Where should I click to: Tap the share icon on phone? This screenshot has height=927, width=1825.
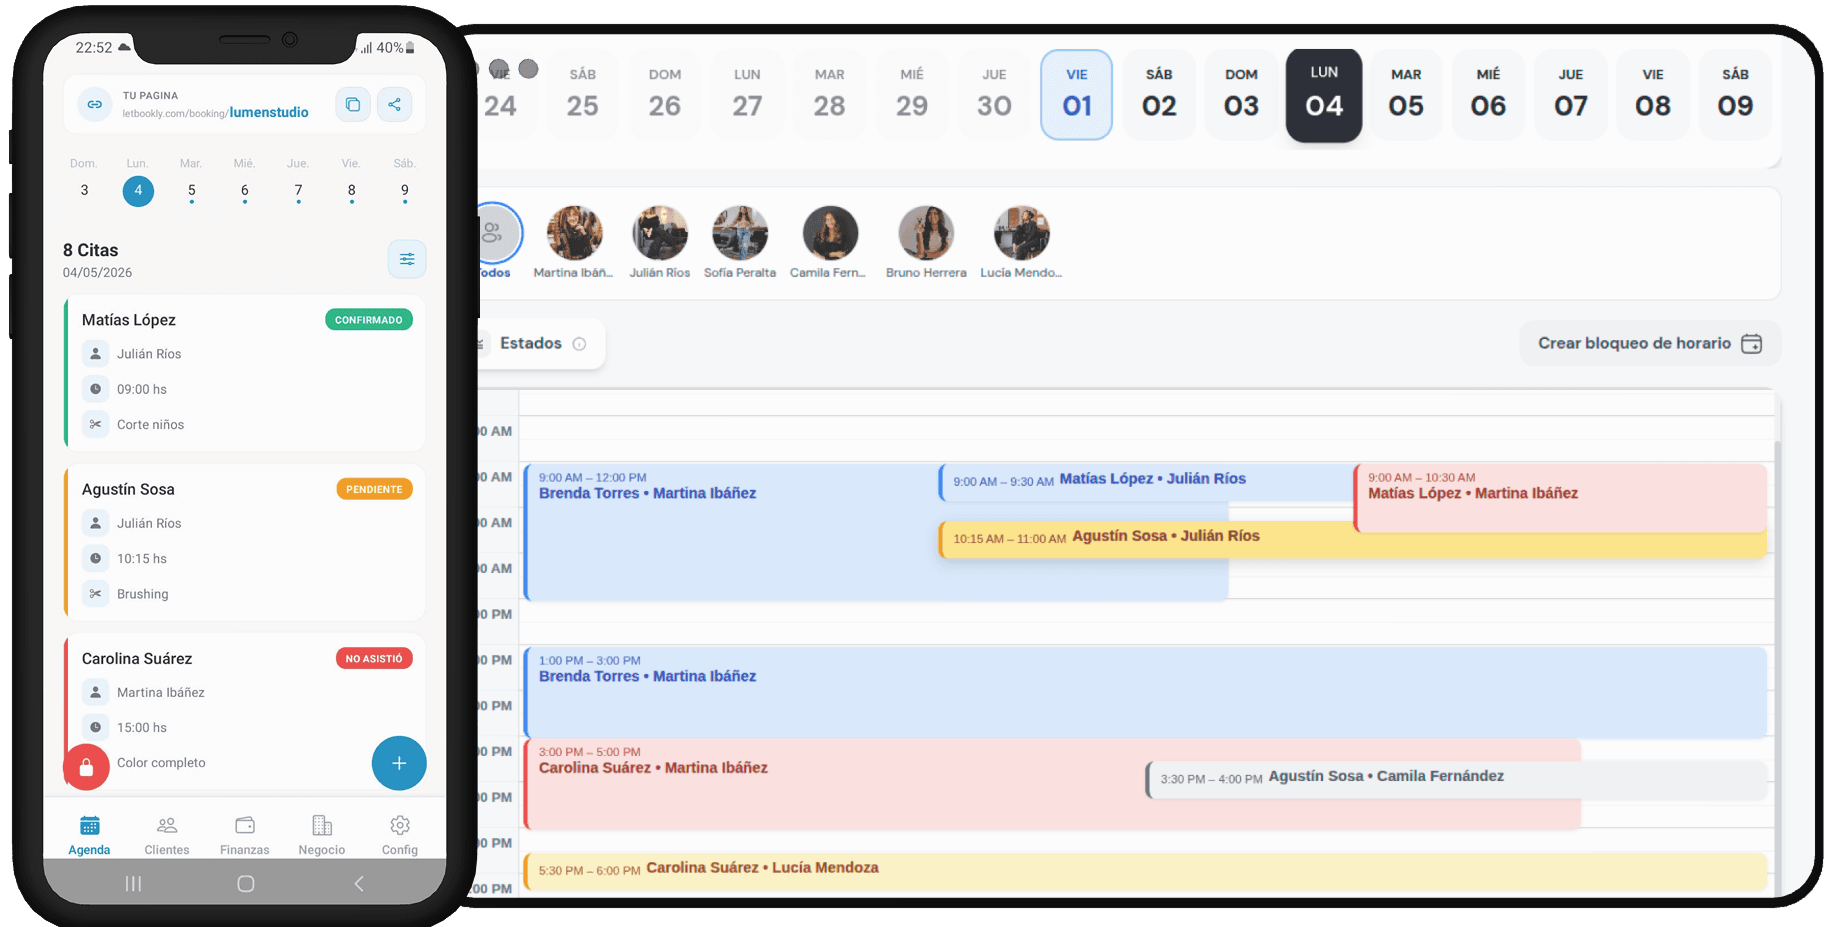click(395, 104)
